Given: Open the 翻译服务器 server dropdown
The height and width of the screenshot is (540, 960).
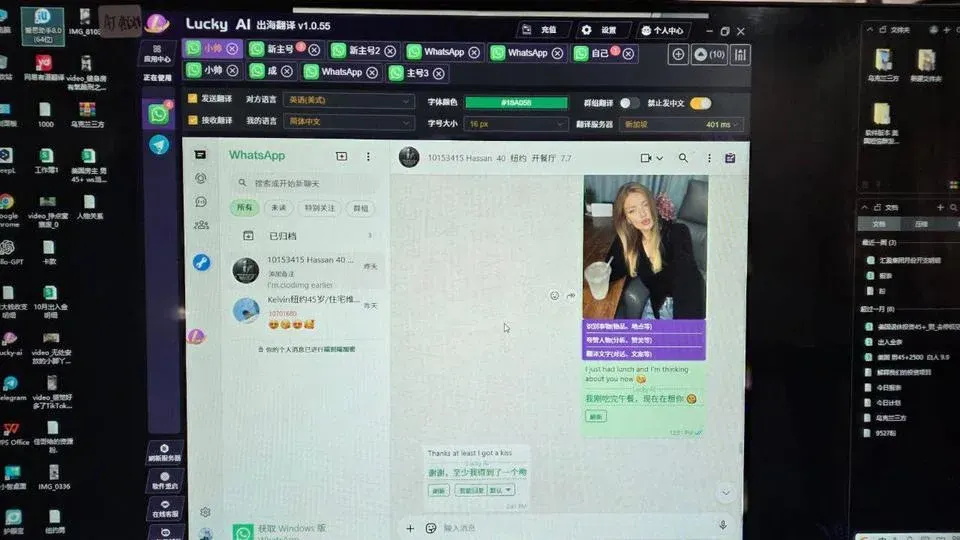Looking at the screenshot, I should pyautogui.click(x=682, y=125).
